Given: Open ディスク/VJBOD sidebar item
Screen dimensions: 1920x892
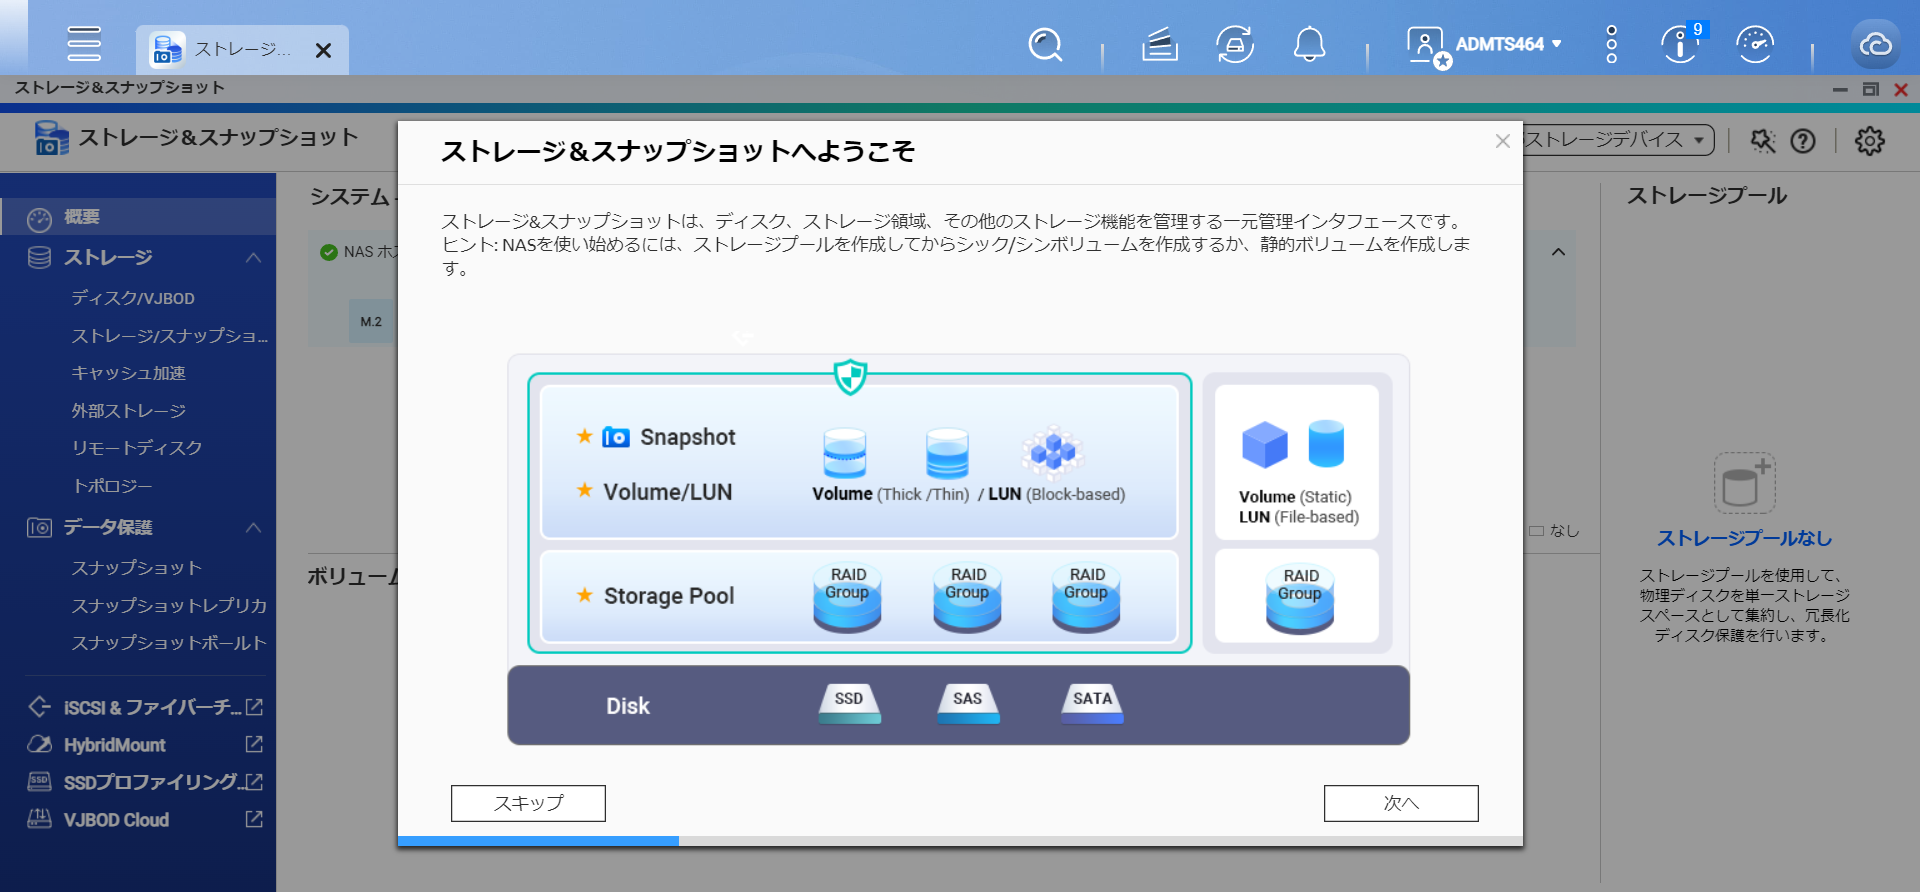Looking at the screenshot, I should (x=133, y=298).
